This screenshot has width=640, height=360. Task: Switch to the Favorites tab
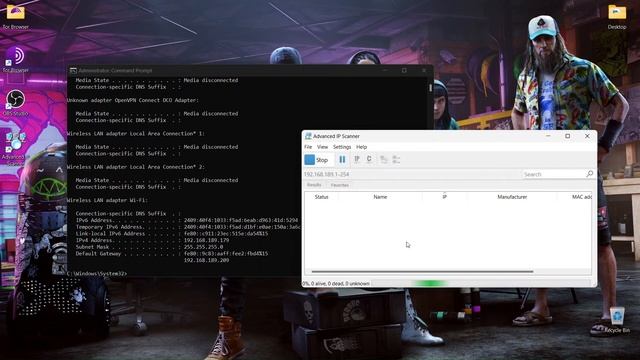pyautogui.click(x=340, y=185)
